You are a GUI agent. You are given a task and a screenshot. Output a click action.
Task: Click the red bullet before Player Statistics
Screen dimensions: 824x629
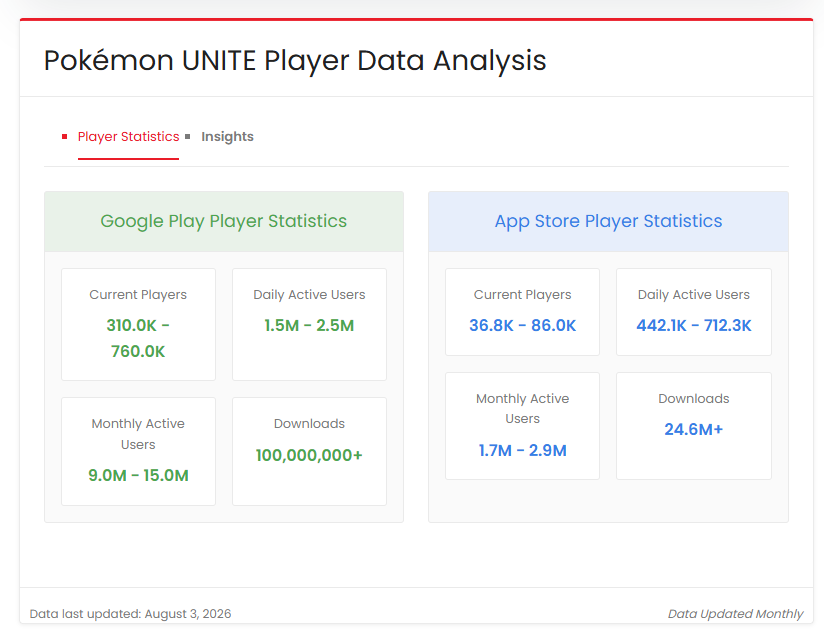(65, 137)
